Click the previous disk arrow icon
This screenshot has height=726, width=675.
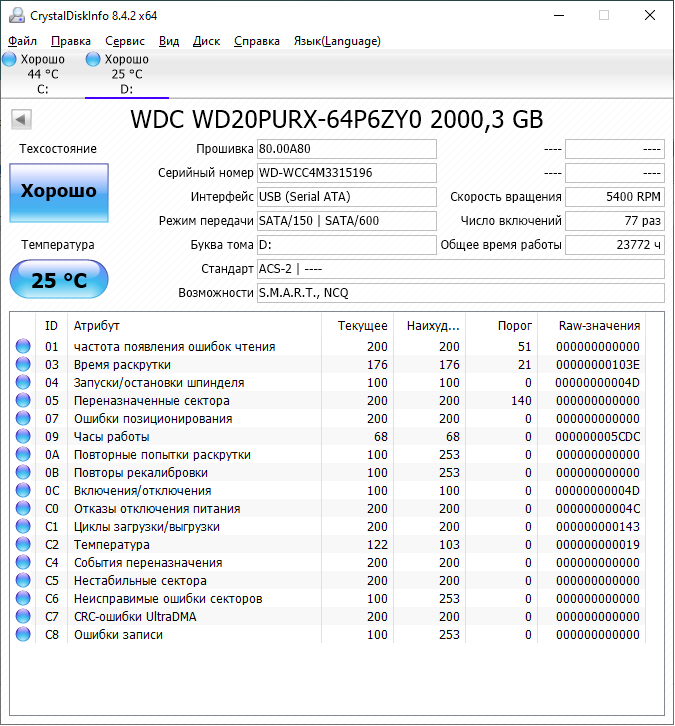(21, 120)
